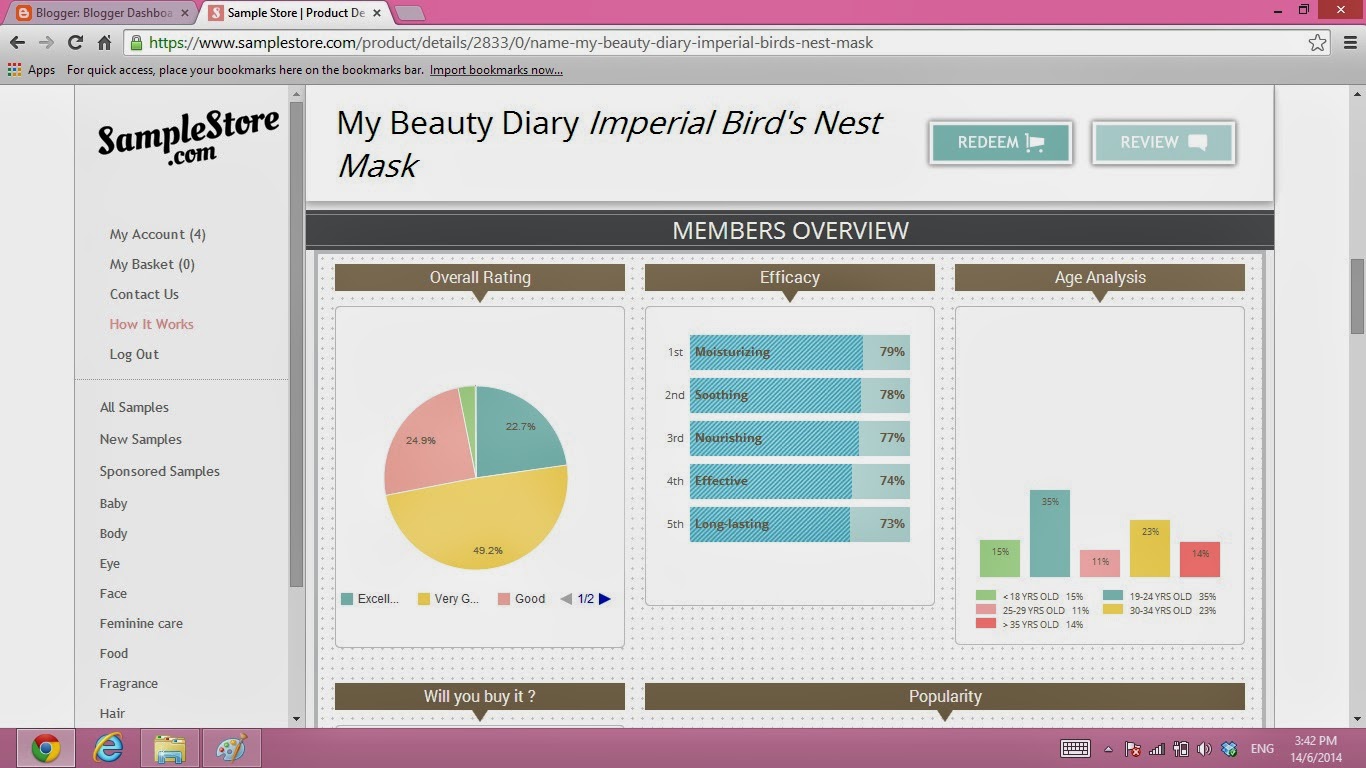This screenshot has height=768, width=1366.
Task: Click the ENG language indicator in tray
Action: coord(1262,749)
